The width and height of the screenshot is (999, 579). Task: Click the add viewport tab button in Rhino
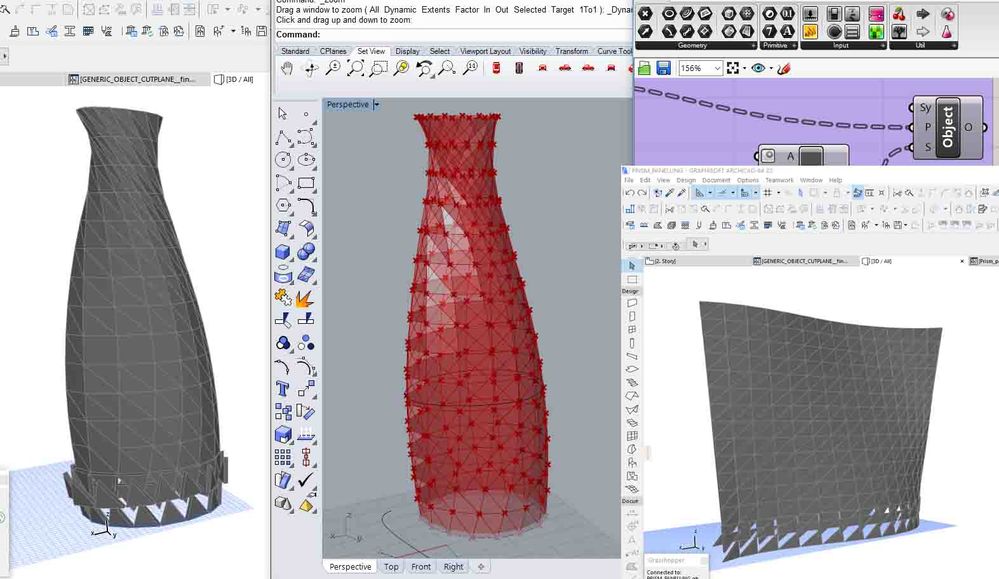[x=481, y=567]
